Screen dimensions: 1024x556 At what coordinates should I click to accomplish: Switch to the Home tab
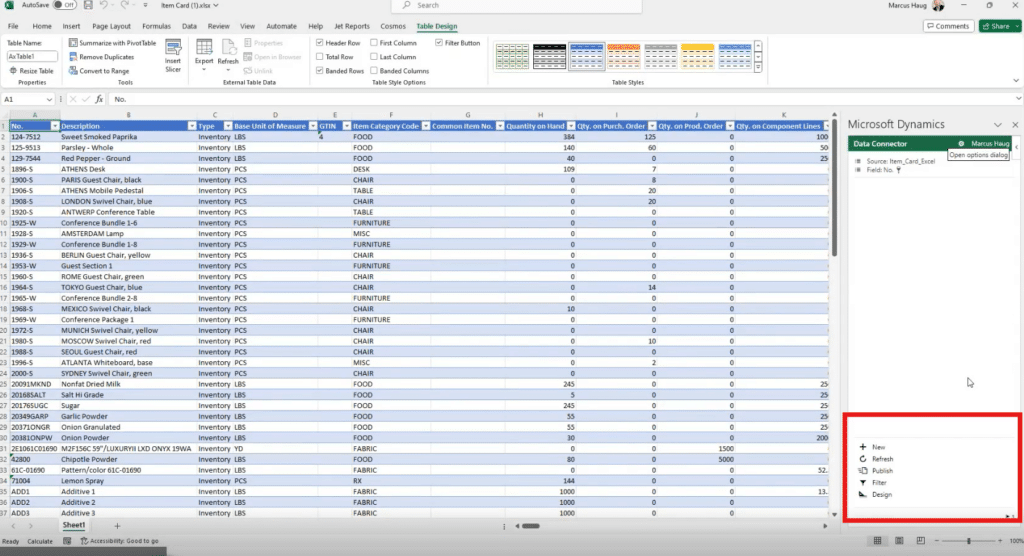pyautogui.click(x=42, y=26)
